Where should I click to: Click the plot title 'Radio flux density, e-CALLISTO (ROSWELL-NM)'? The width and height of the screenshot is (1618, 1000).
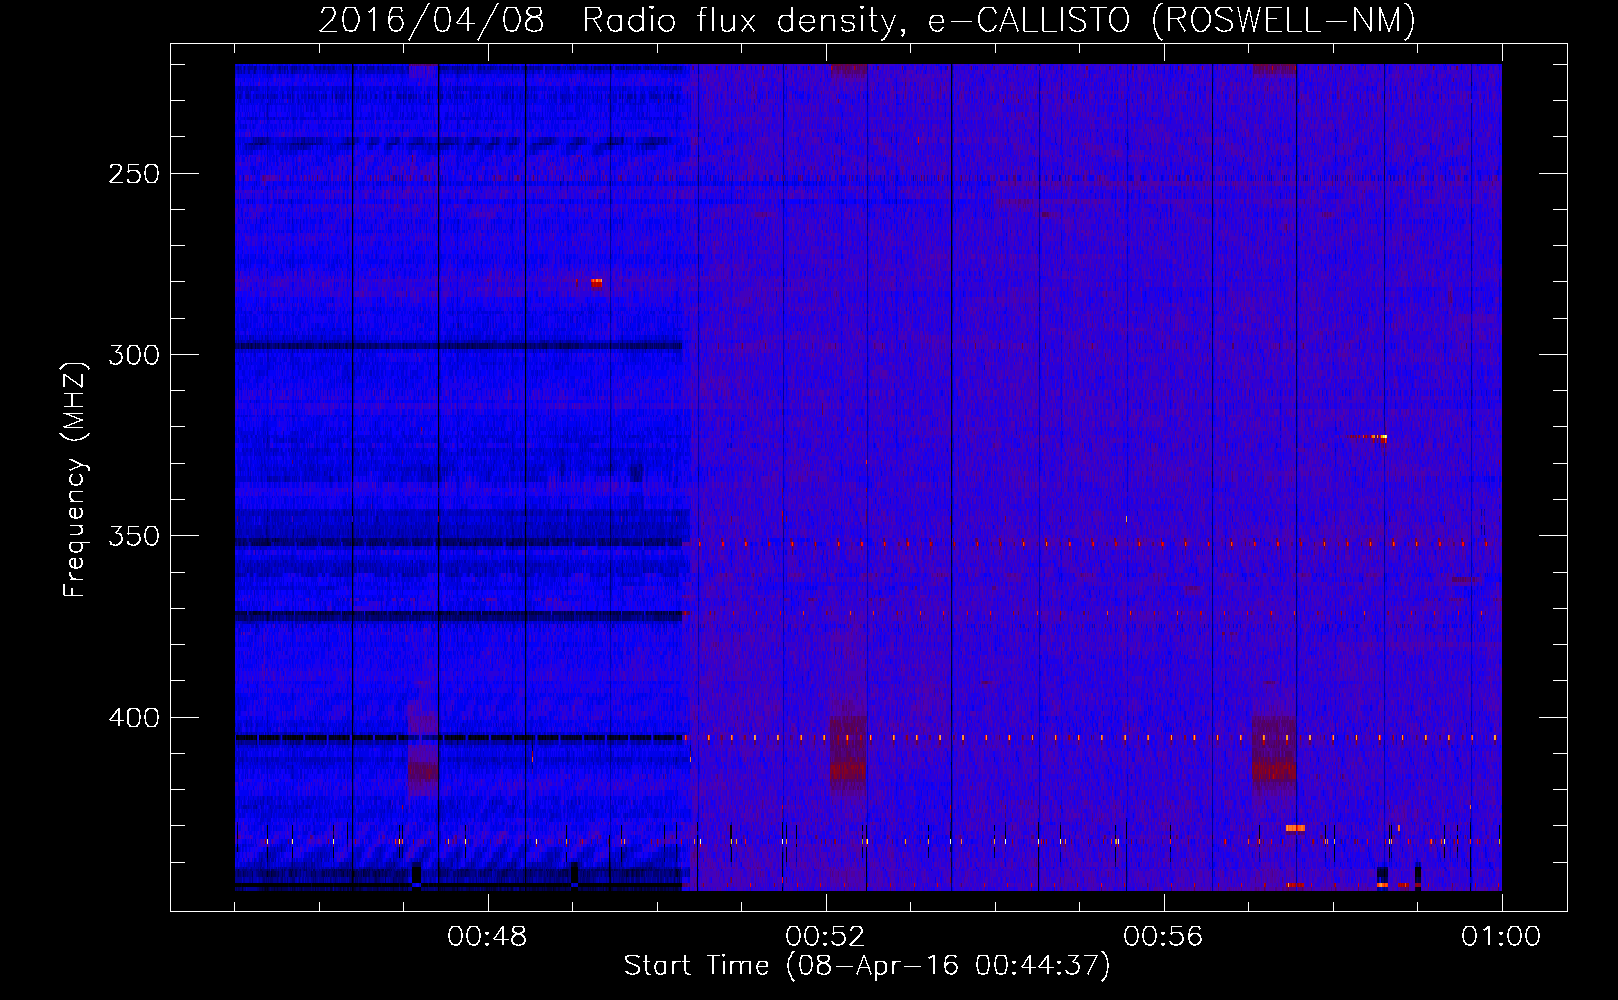(x=999, y=20)
